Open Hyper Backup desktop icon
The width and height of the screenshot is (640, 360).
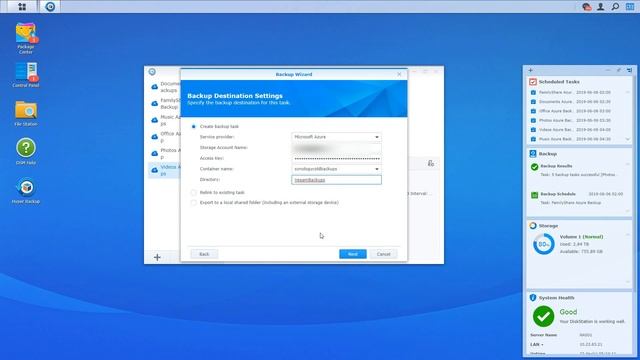click(26, 190)
